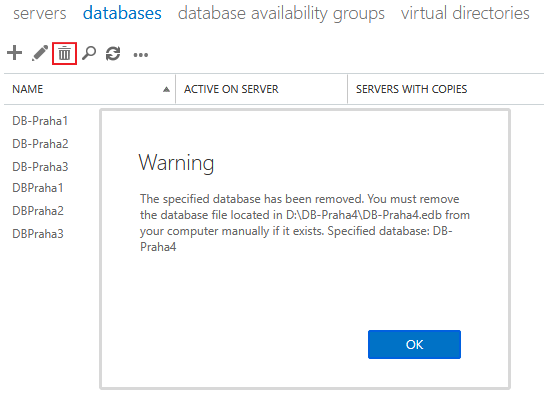Select the databases tab

click(122, 14)
